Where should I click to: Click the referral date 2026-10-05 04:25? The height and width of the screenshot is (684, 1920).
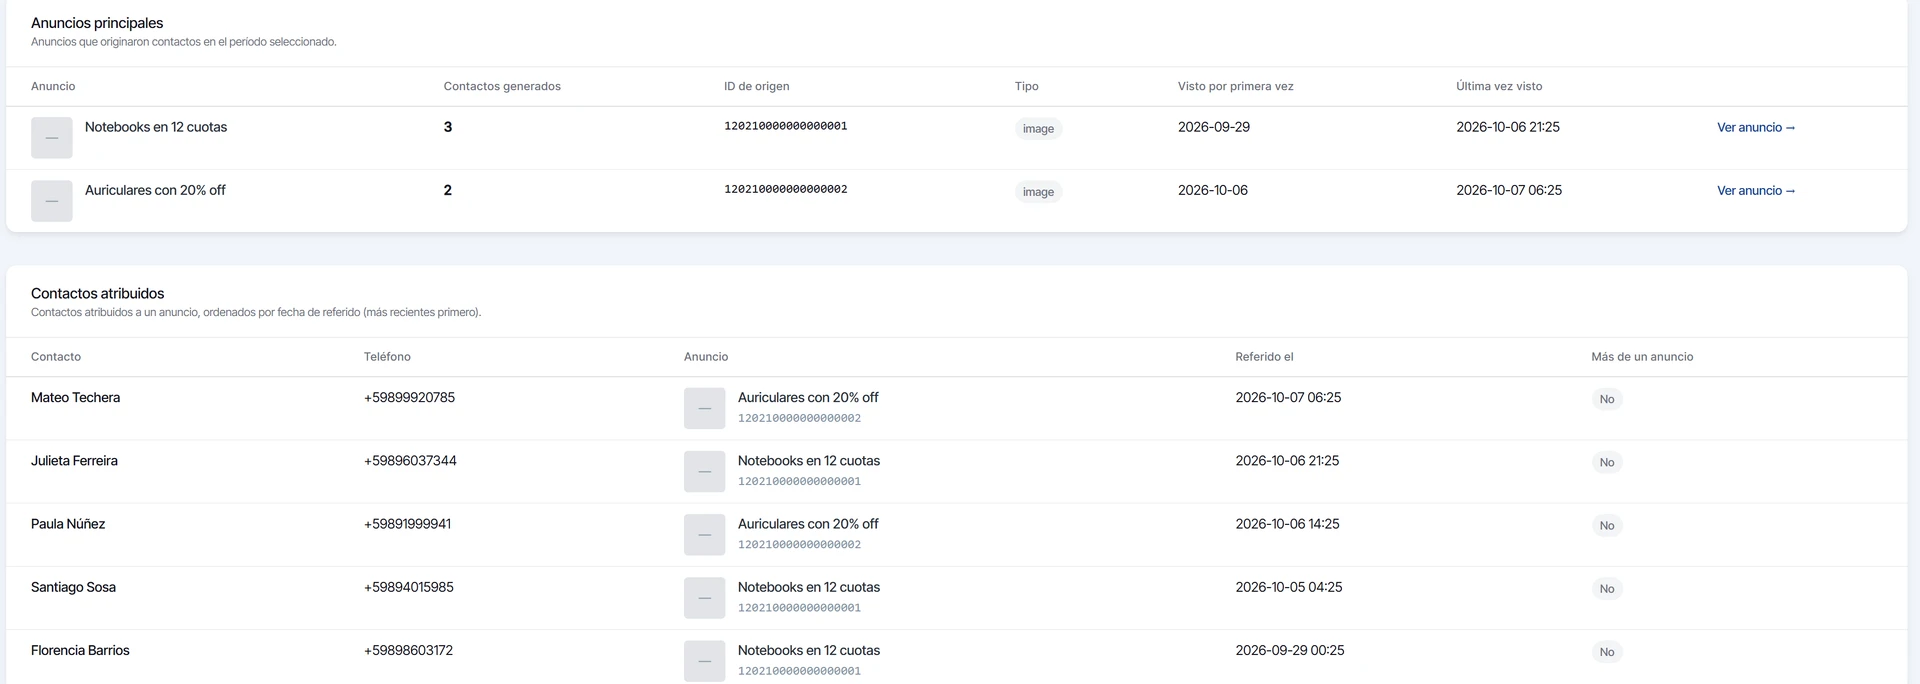[x=1289, y=587]
